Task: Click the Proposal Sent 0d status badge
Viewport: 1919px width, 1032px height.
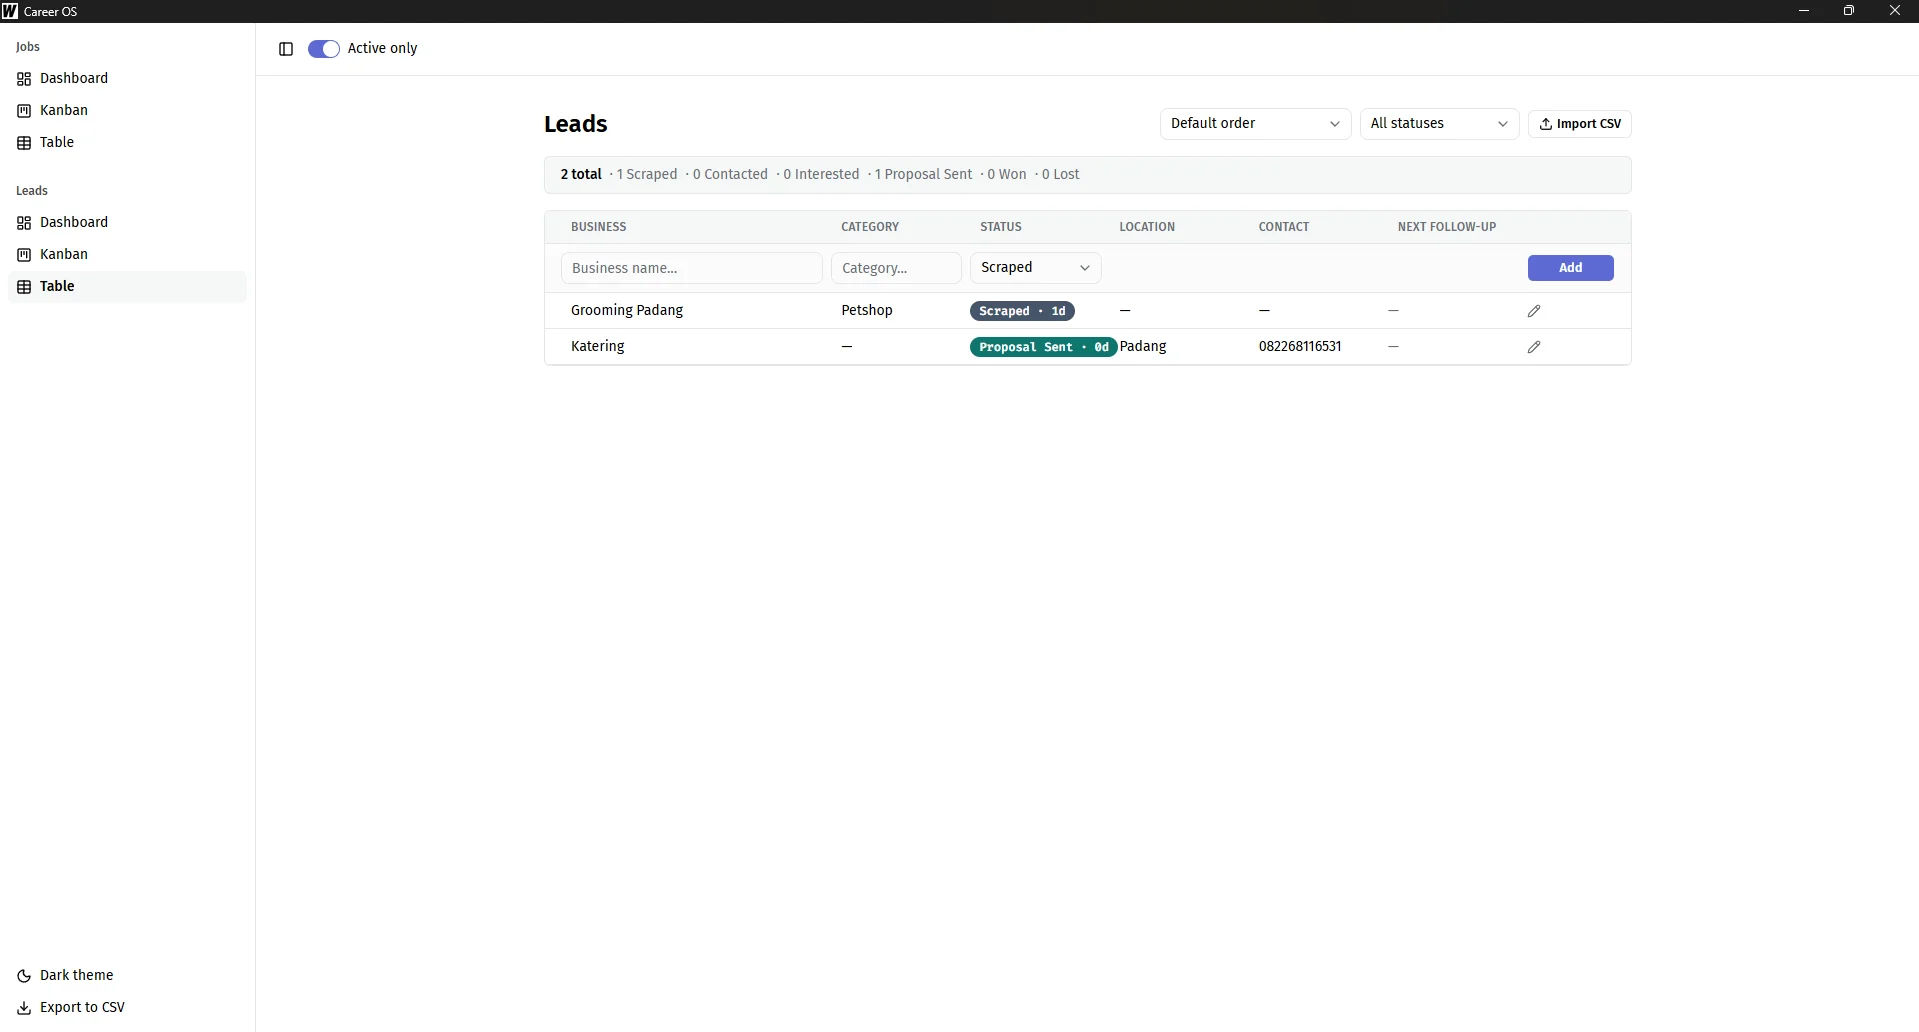Action: [1043, 347]
